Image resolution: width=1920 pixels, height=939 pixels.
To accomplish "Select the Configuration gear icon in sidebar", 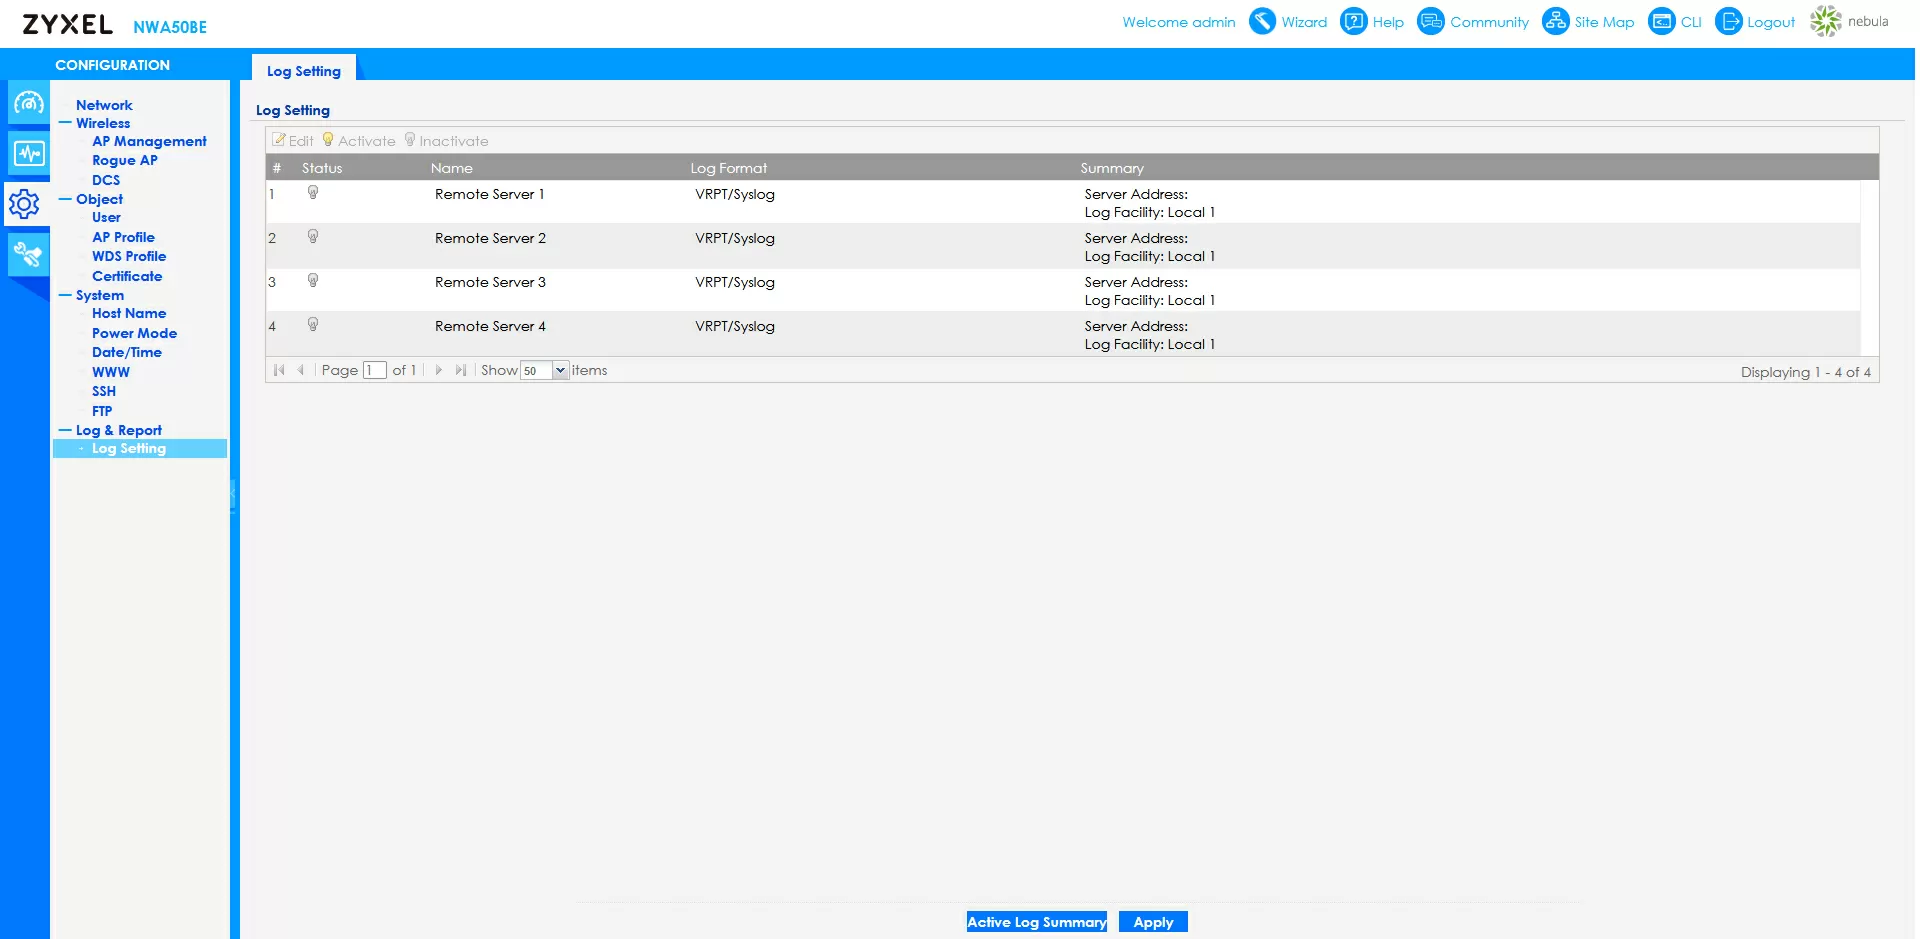I will pyautogui.click(x=25, y=204).
